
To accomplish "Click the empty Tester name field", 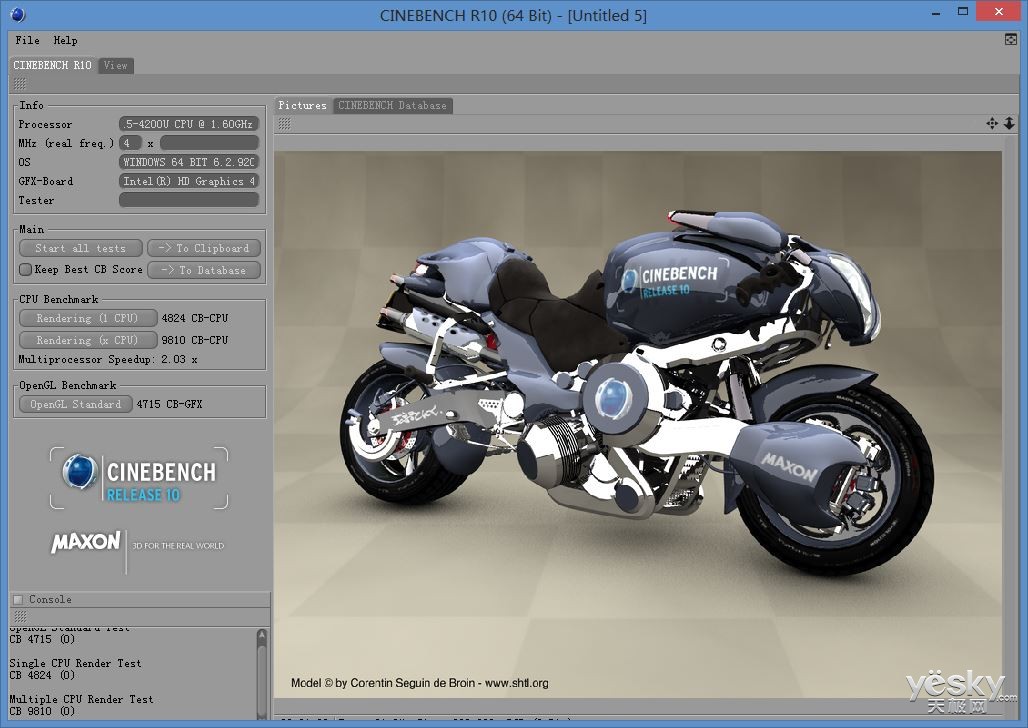I will (189, 200).
